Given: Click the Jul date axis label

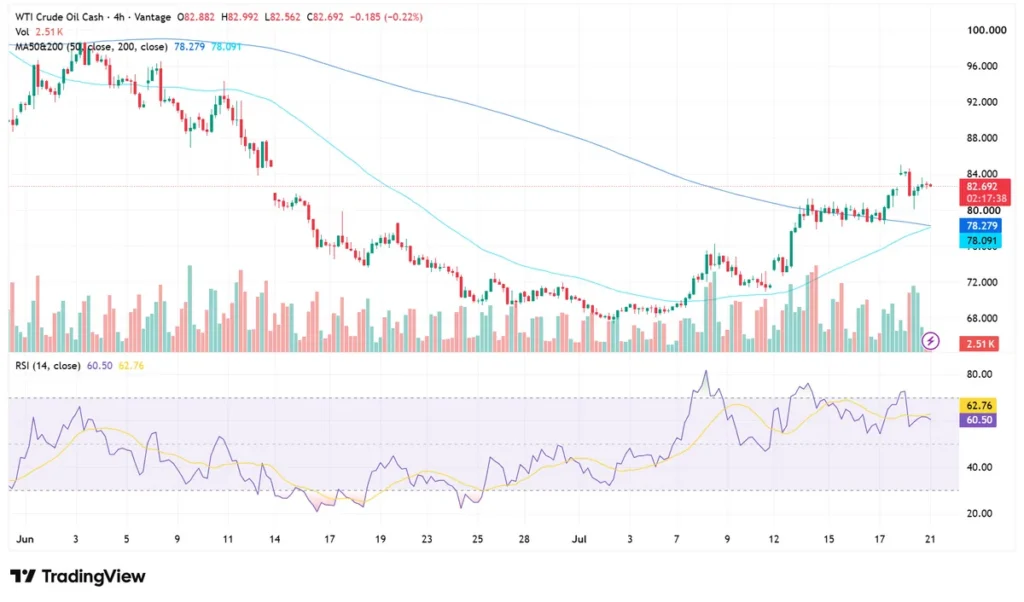Looking at the screenshot, I should [x=579, y=539].
